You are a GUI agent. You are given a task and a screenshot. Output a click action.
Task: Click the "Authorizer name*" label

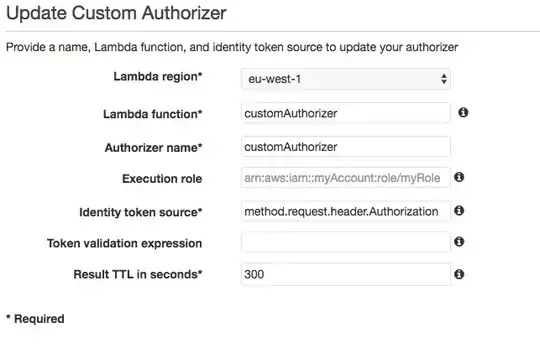point(154,148)
